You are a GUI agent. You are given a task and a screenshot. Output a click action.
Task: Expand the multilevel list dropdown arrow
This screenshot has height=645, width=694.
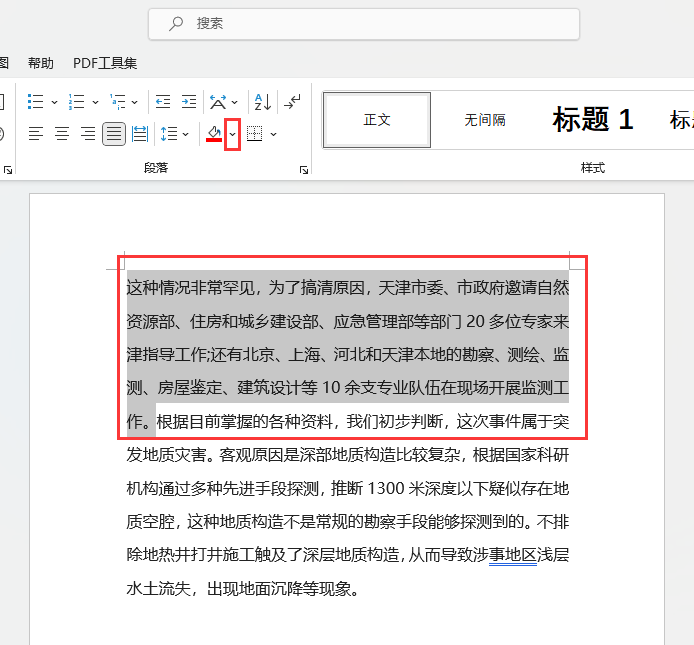pyautogui.click(x=135, y=102)
